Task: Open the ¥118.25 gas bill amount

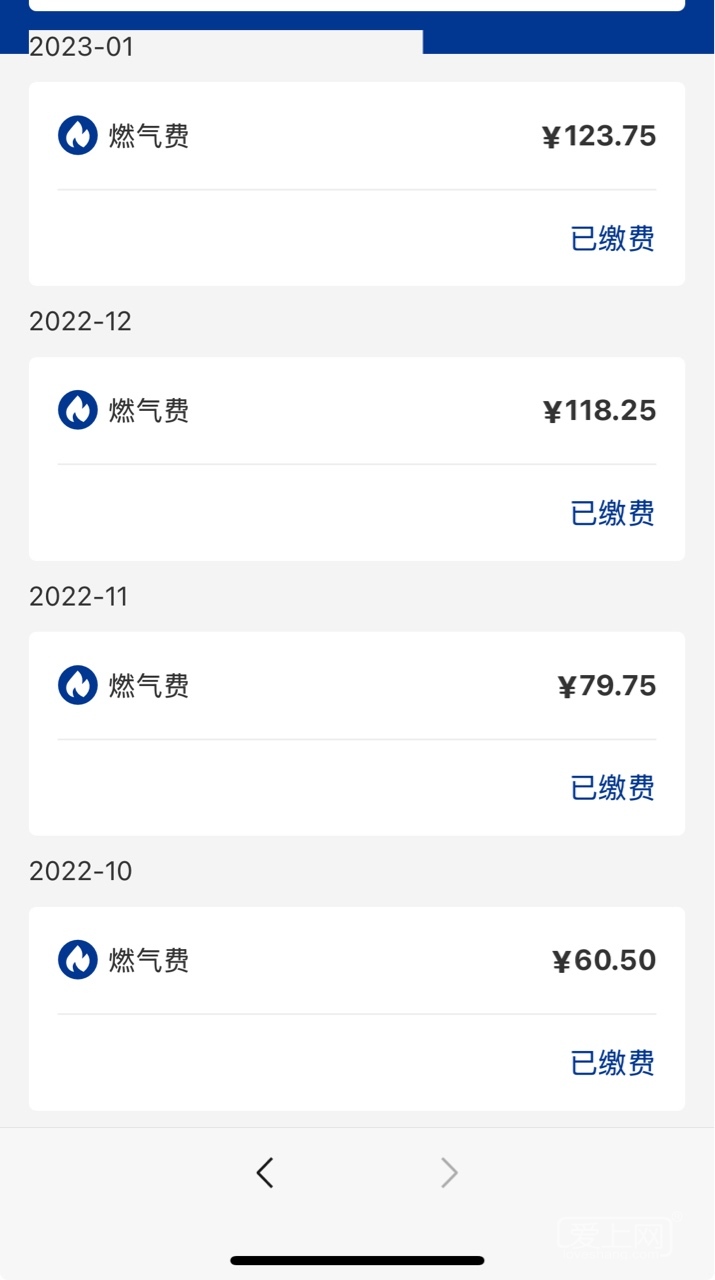Action: click(599, 411)
